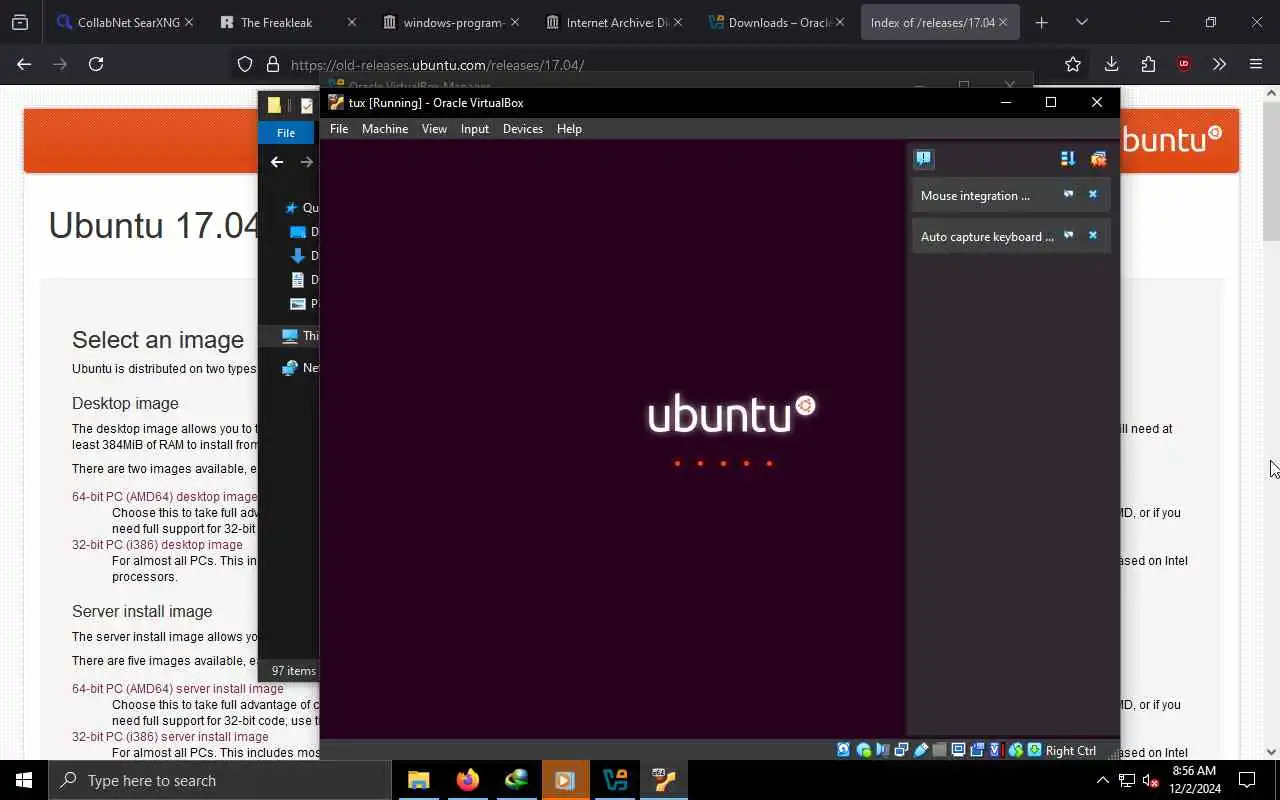1280x800 pixels.
Task: Close the Index of /releases/17.04 tab
Action: tap(1003, 22)
